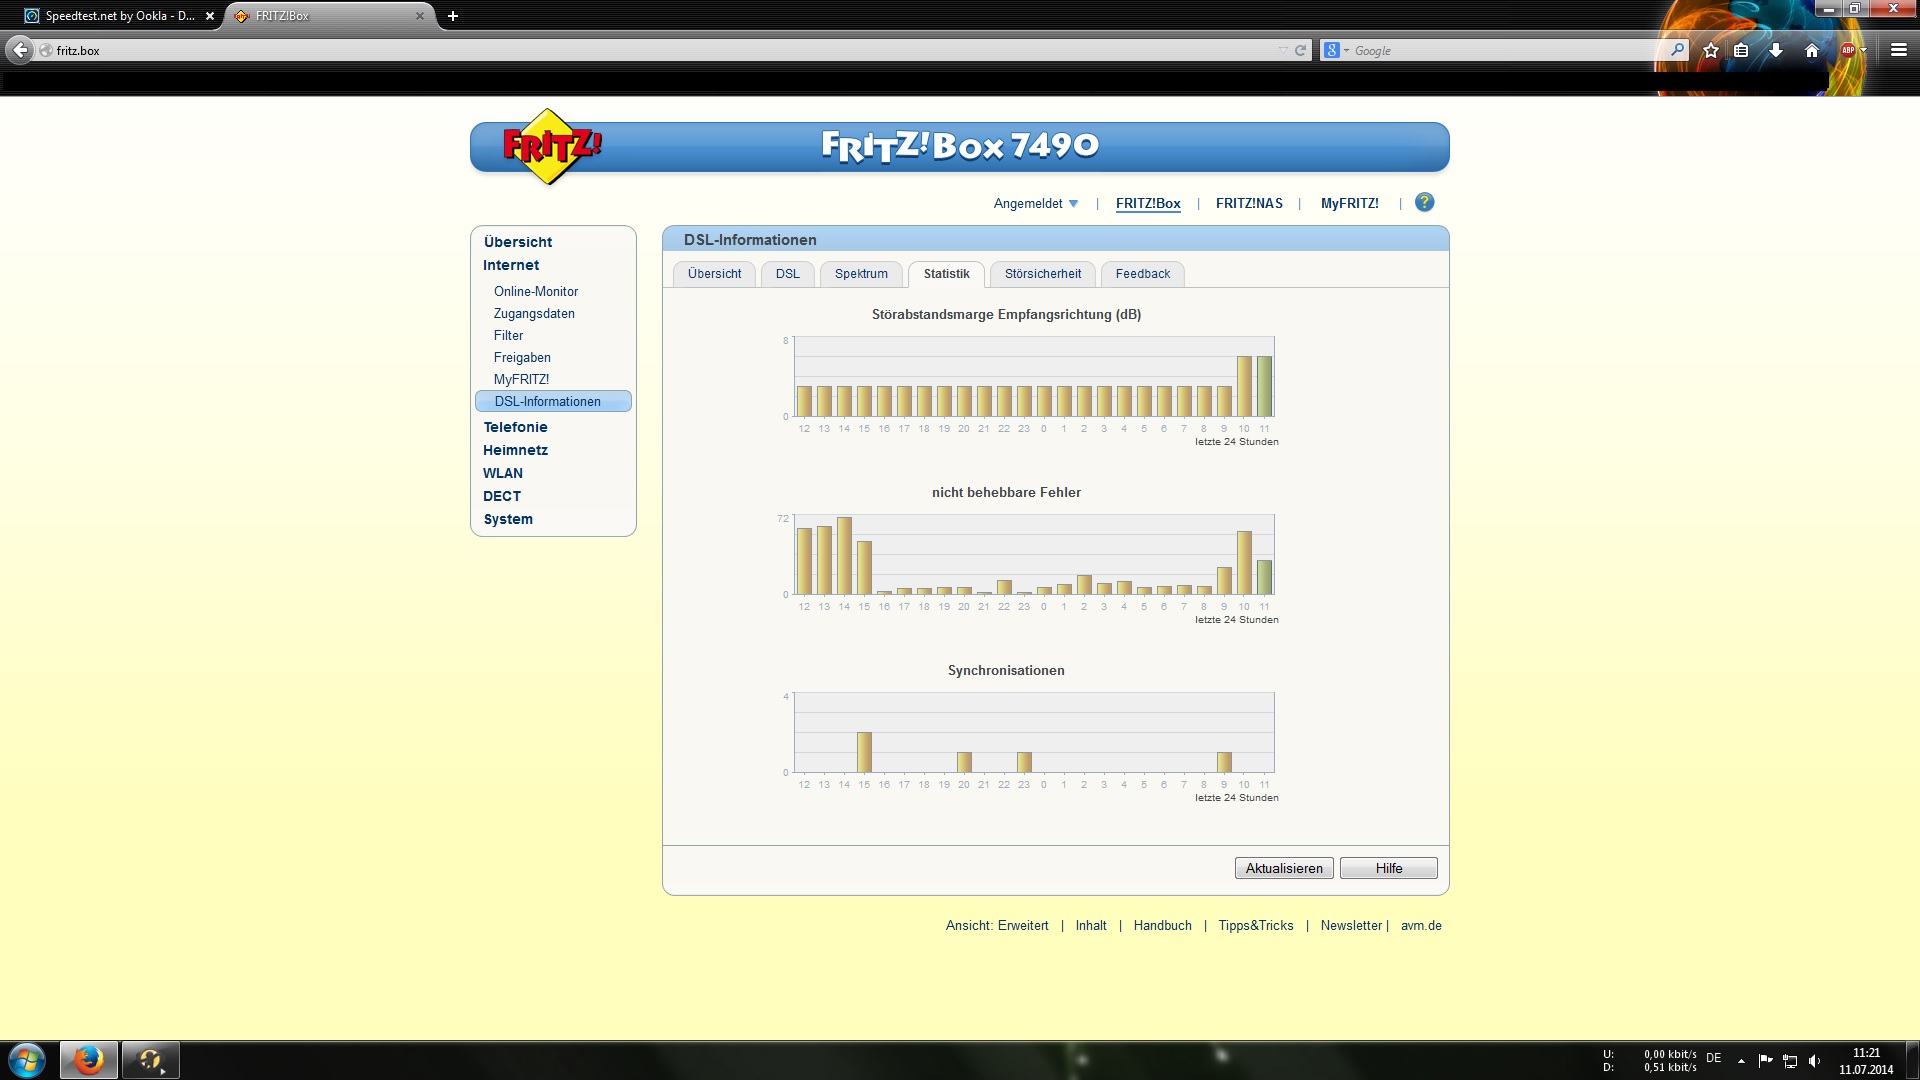The height and width of the screenshot is (1080, 1920).
Task: Open the WLAN menu section
Action: tap(502, 473)
